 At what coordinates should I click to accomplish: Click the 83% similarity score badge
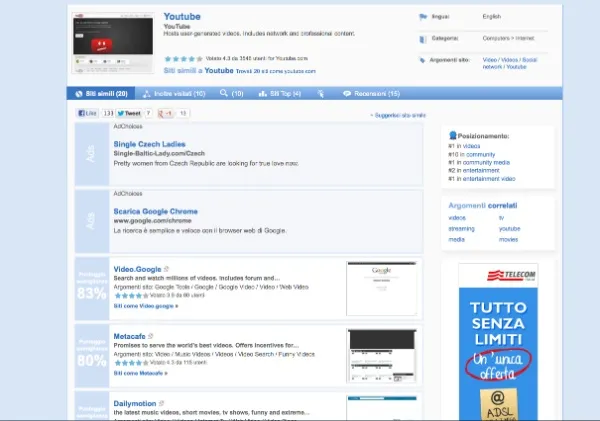[x=92, y=289]
